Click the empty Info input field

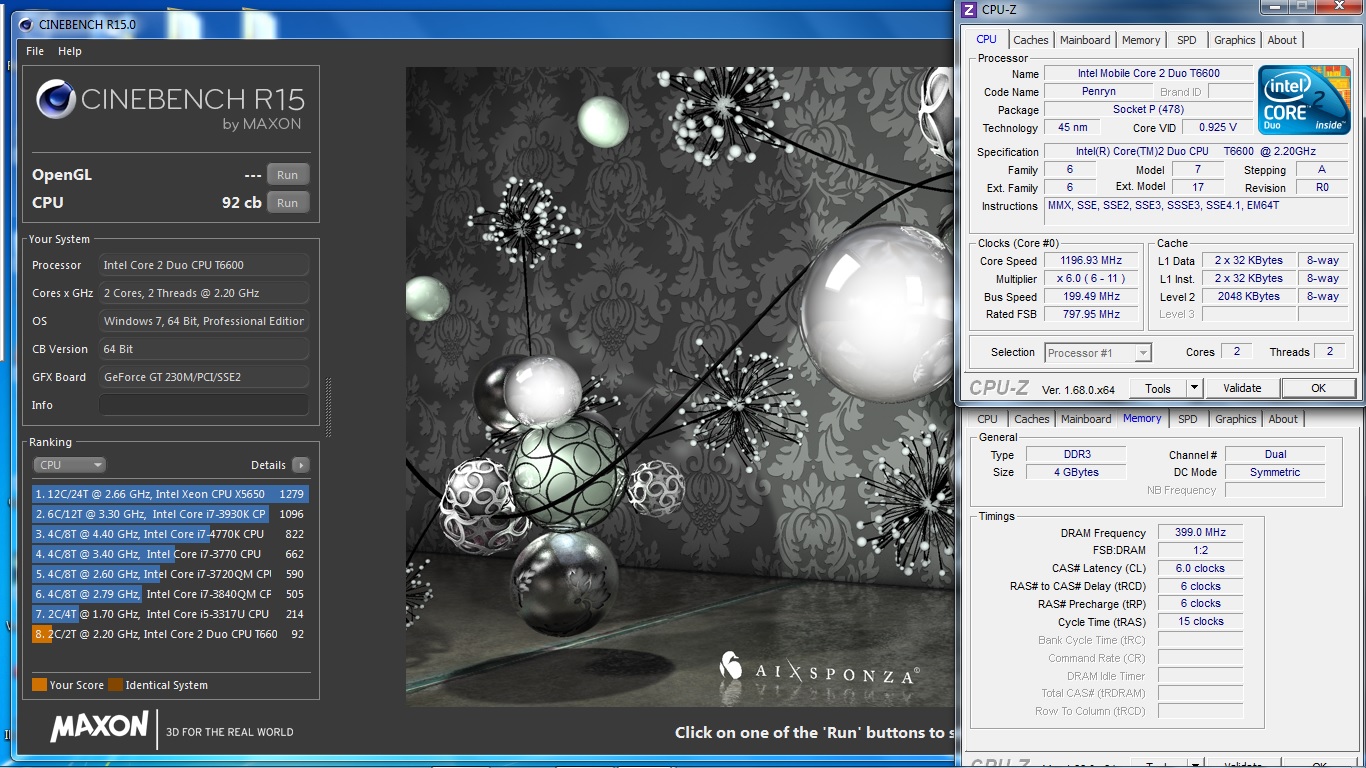click(x=204, y=405)
